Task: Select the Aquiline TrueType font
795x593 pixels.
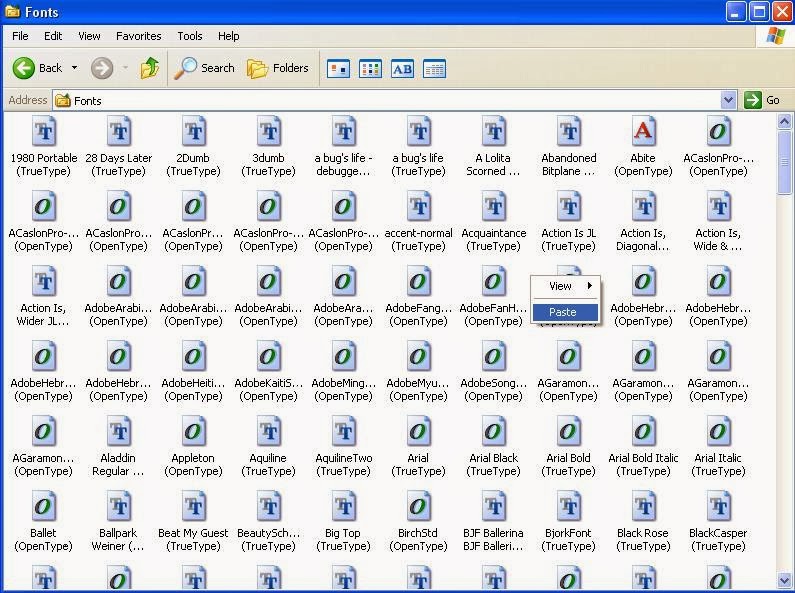Action: 268,447
